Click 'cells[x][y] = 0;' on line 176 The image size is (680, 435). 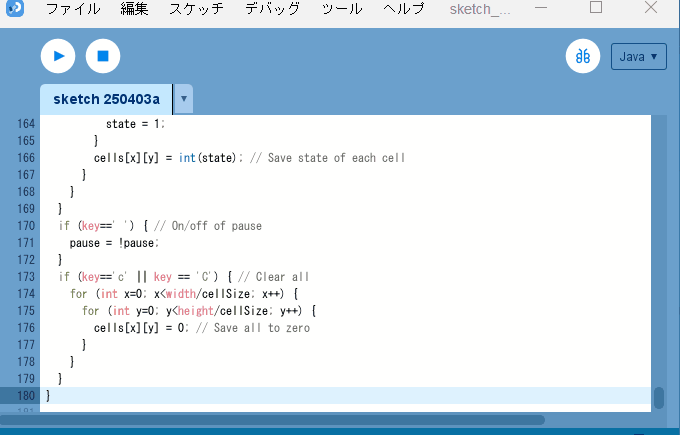point(141,328)
